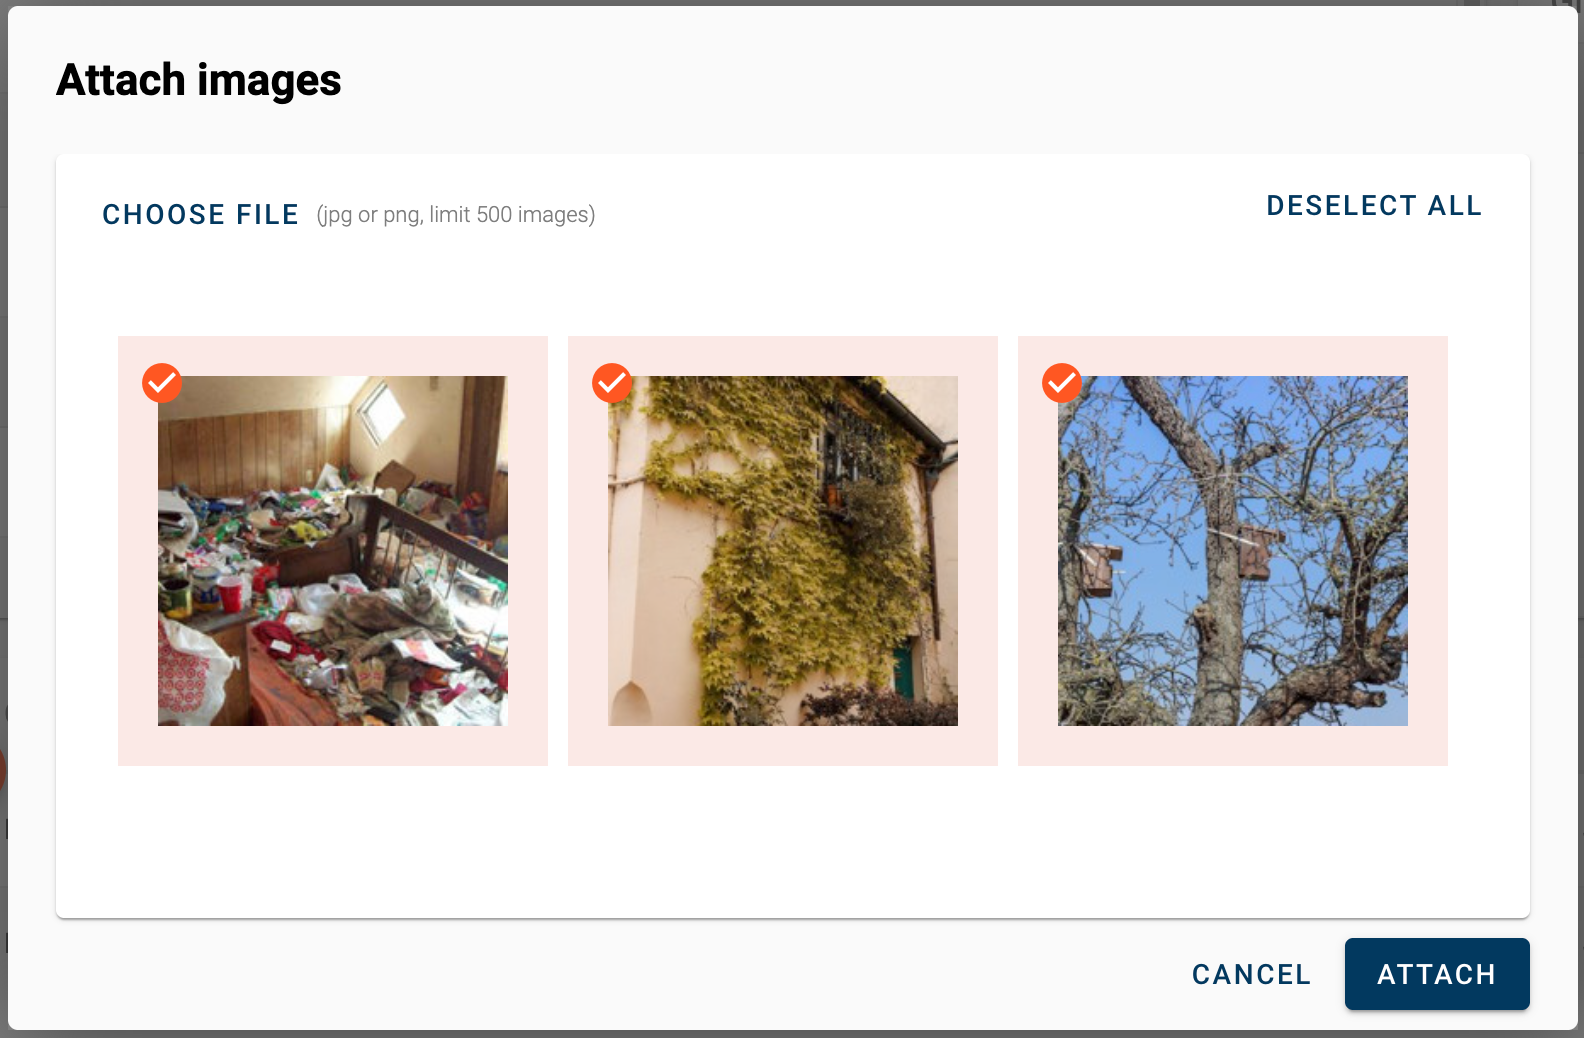Screen dimensions: 1584x1038
Task: Uncheck the orange checkmark on ivy building photo
Action: click(x=612, y=383)
